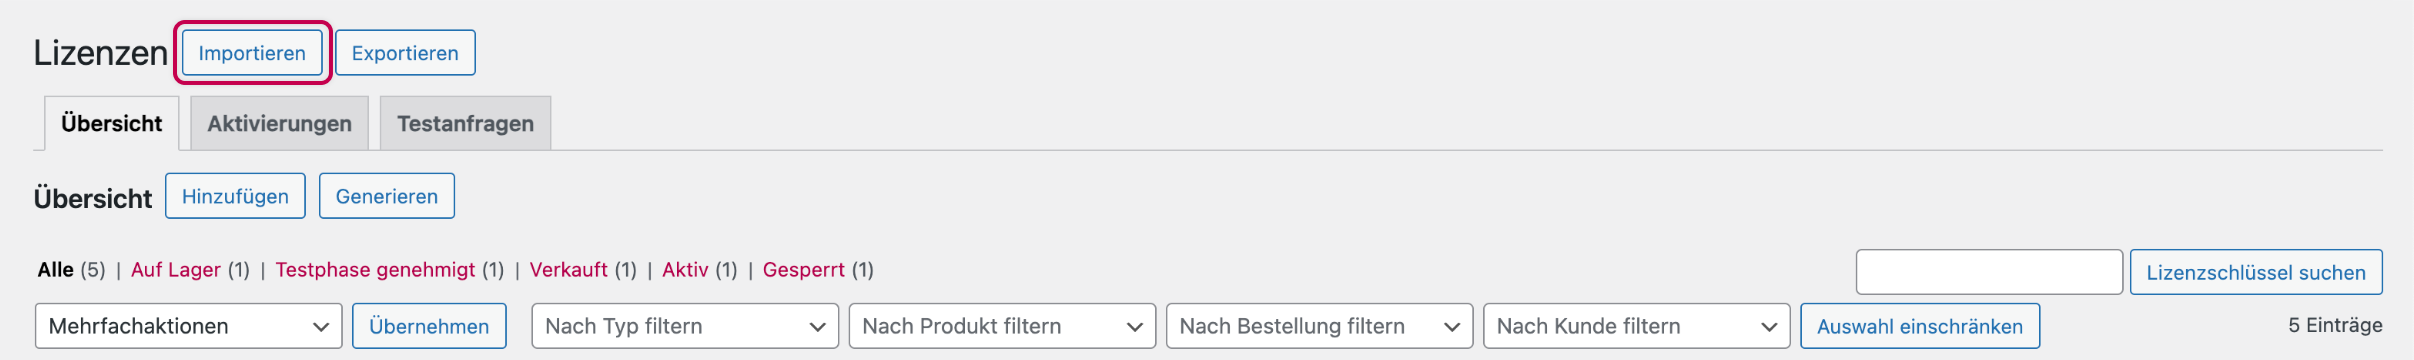Expand Nach Bestellung filtern dropdown

point(1319,326)
